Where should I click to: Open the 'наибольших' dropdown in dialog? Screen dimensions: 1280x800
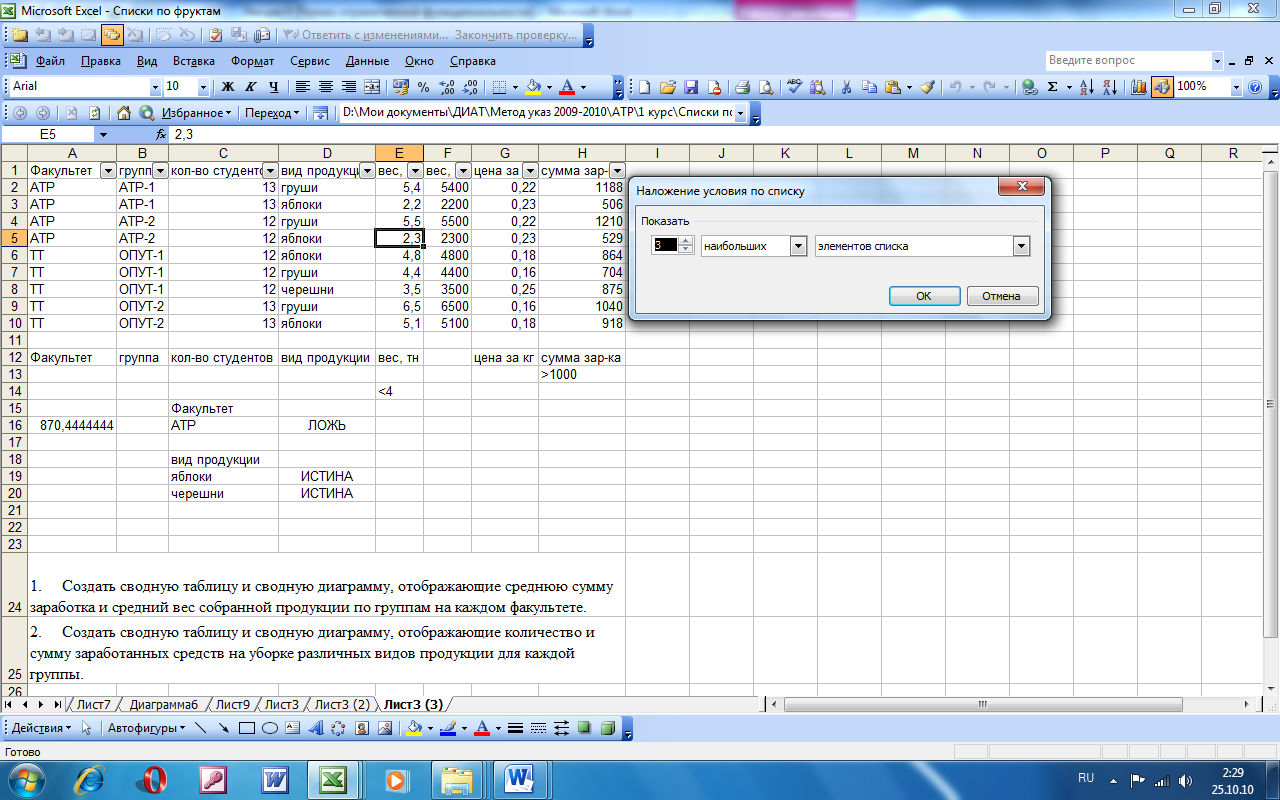click(798, 246)
